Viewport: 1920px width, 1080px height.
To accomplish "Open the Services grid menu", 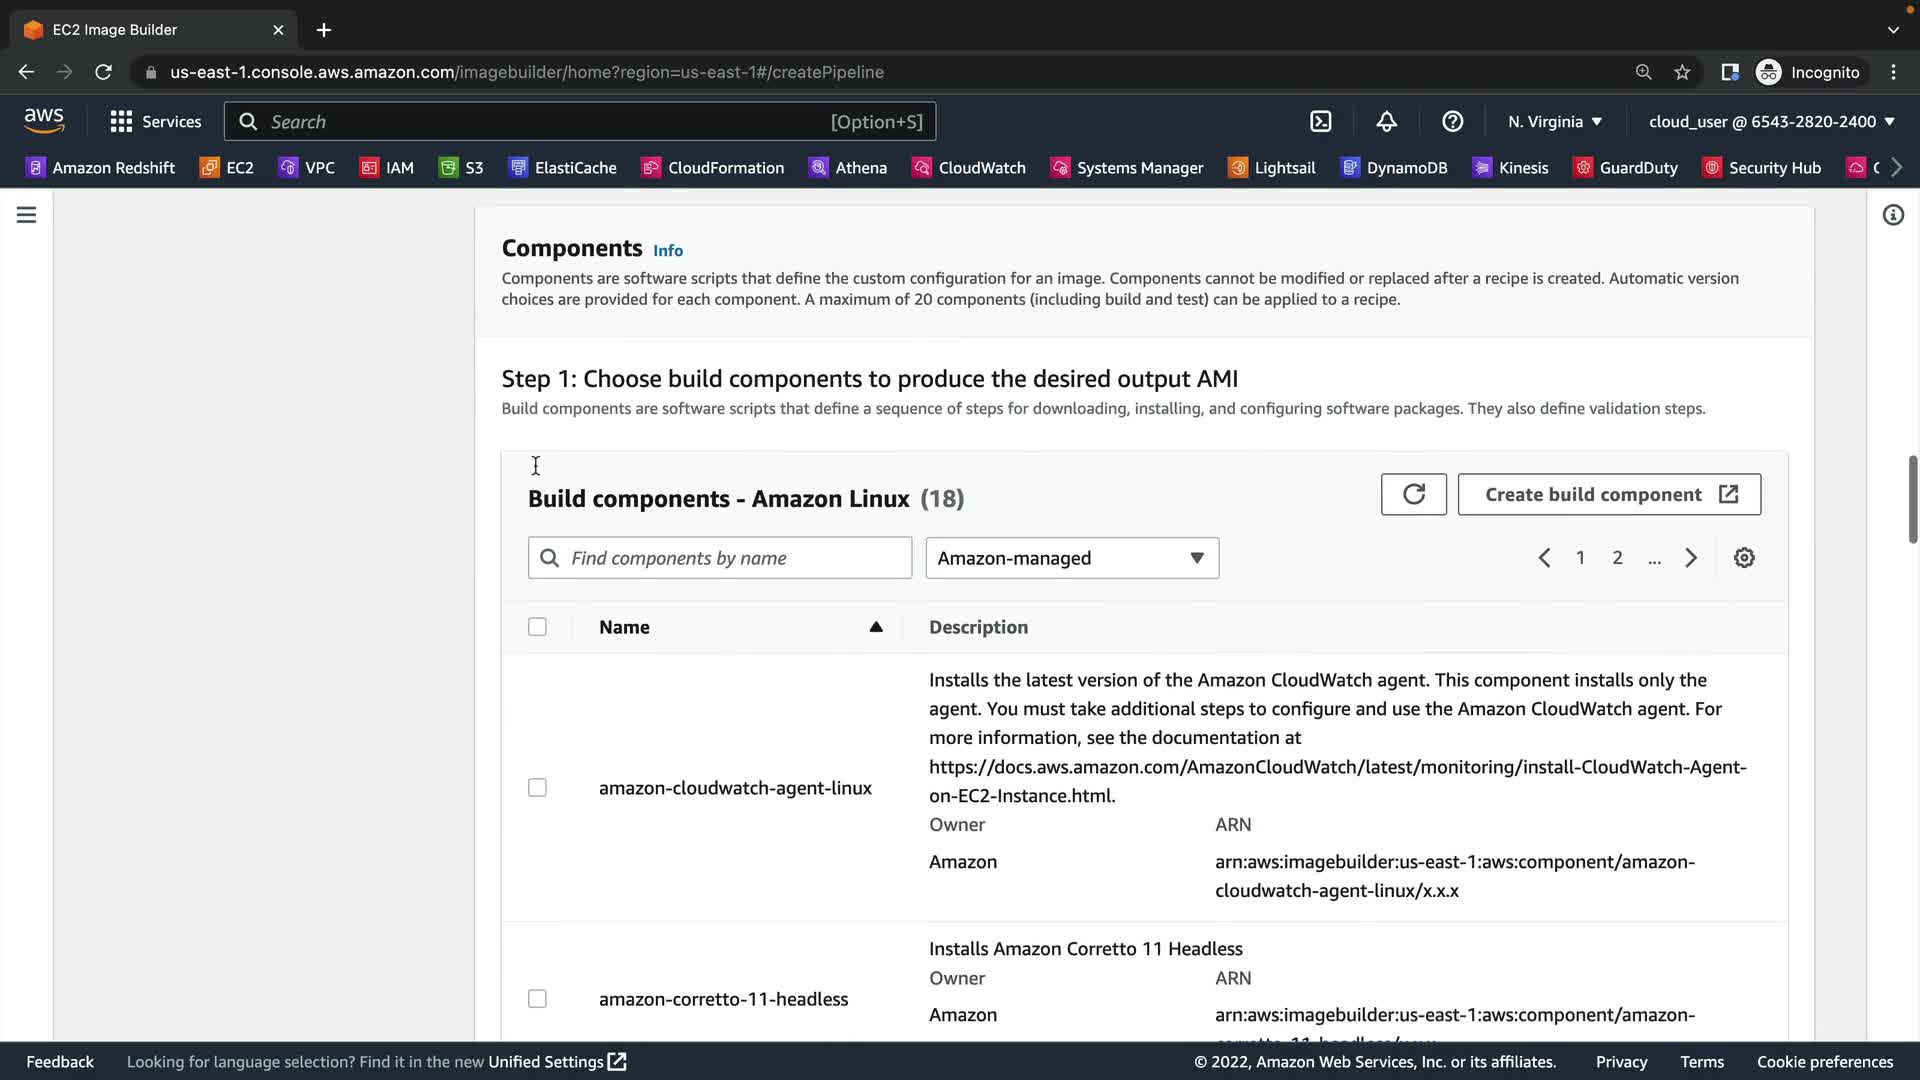I will pos(155,121).
